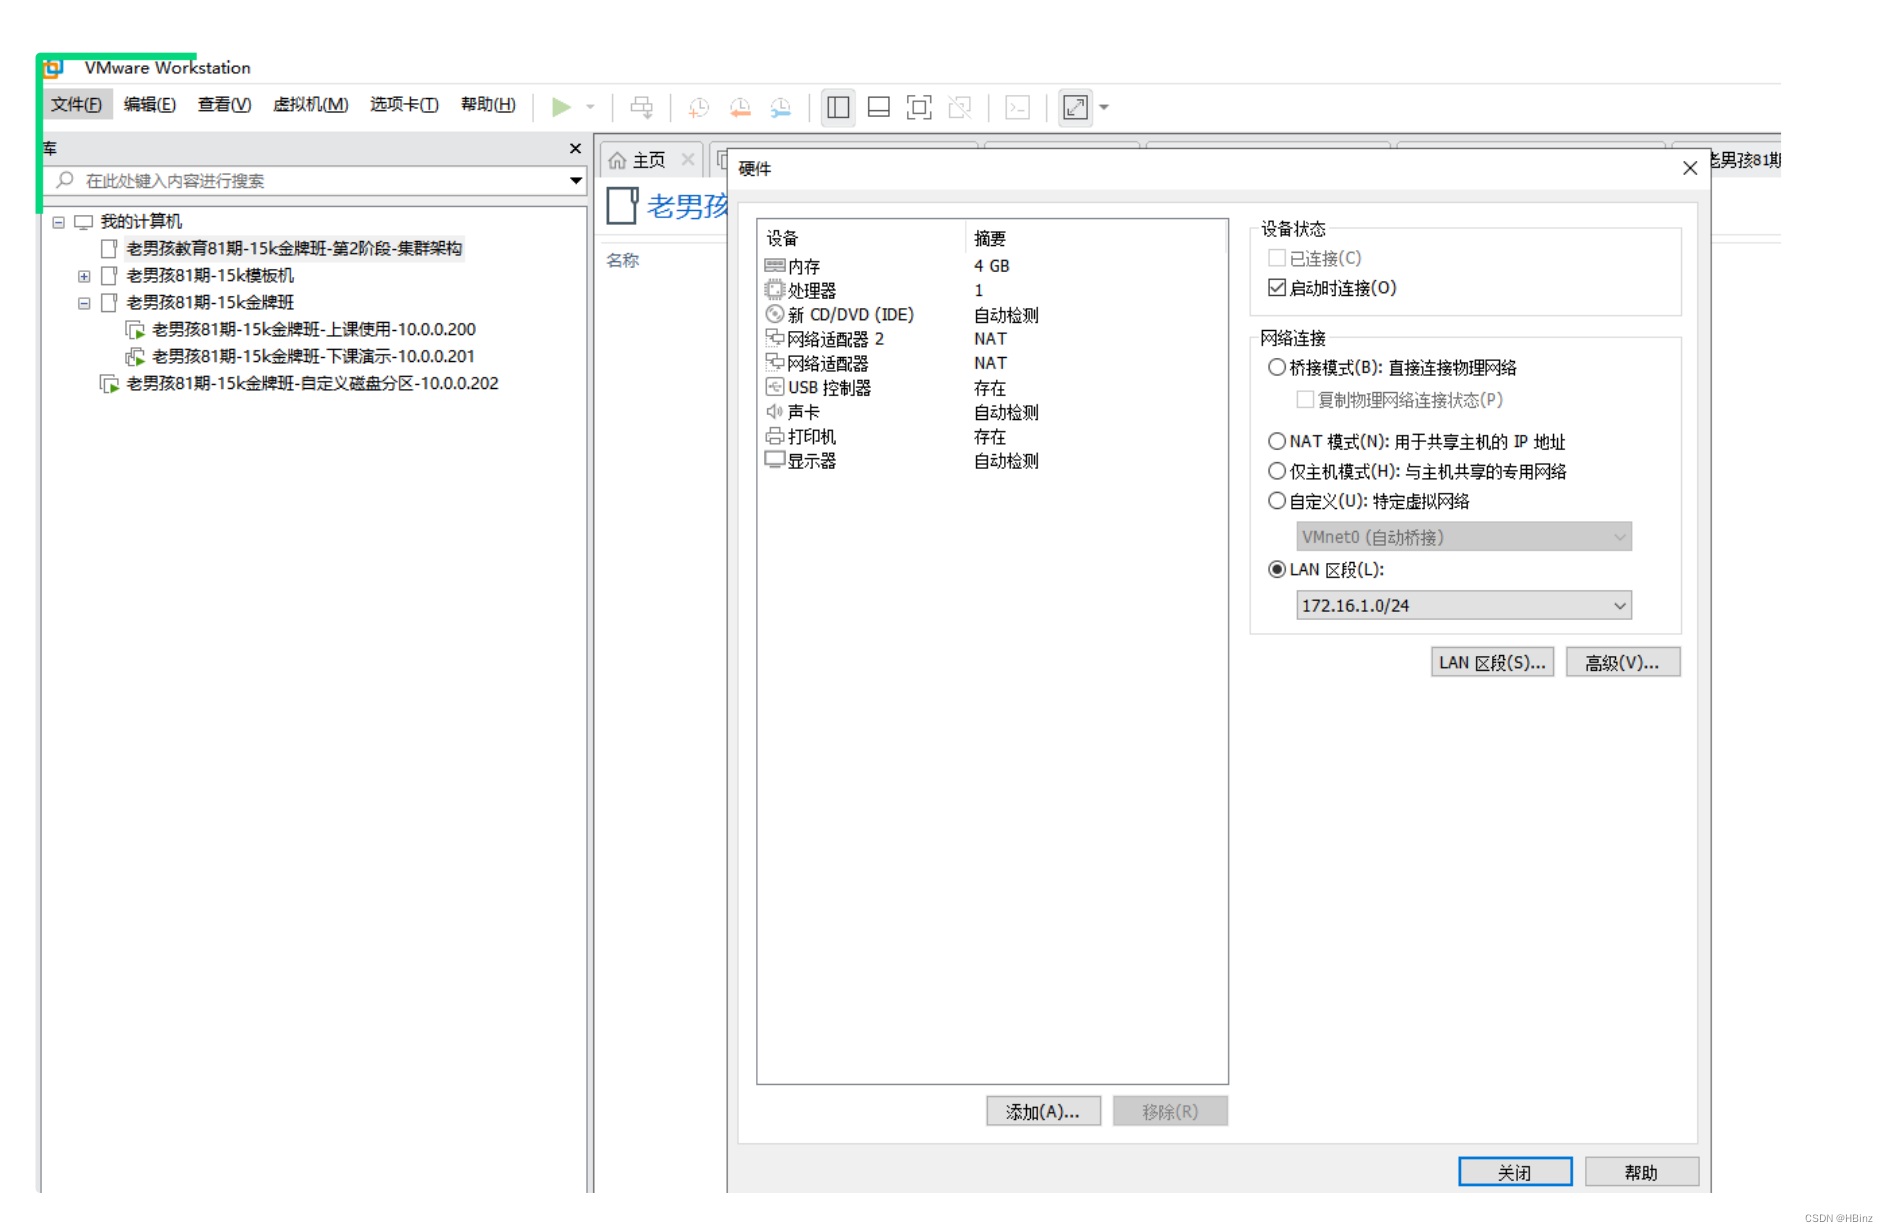This screenshot has width=1888, height=1232.
Task: Toggle the library sidebar view icon
Action: [838, 107]
